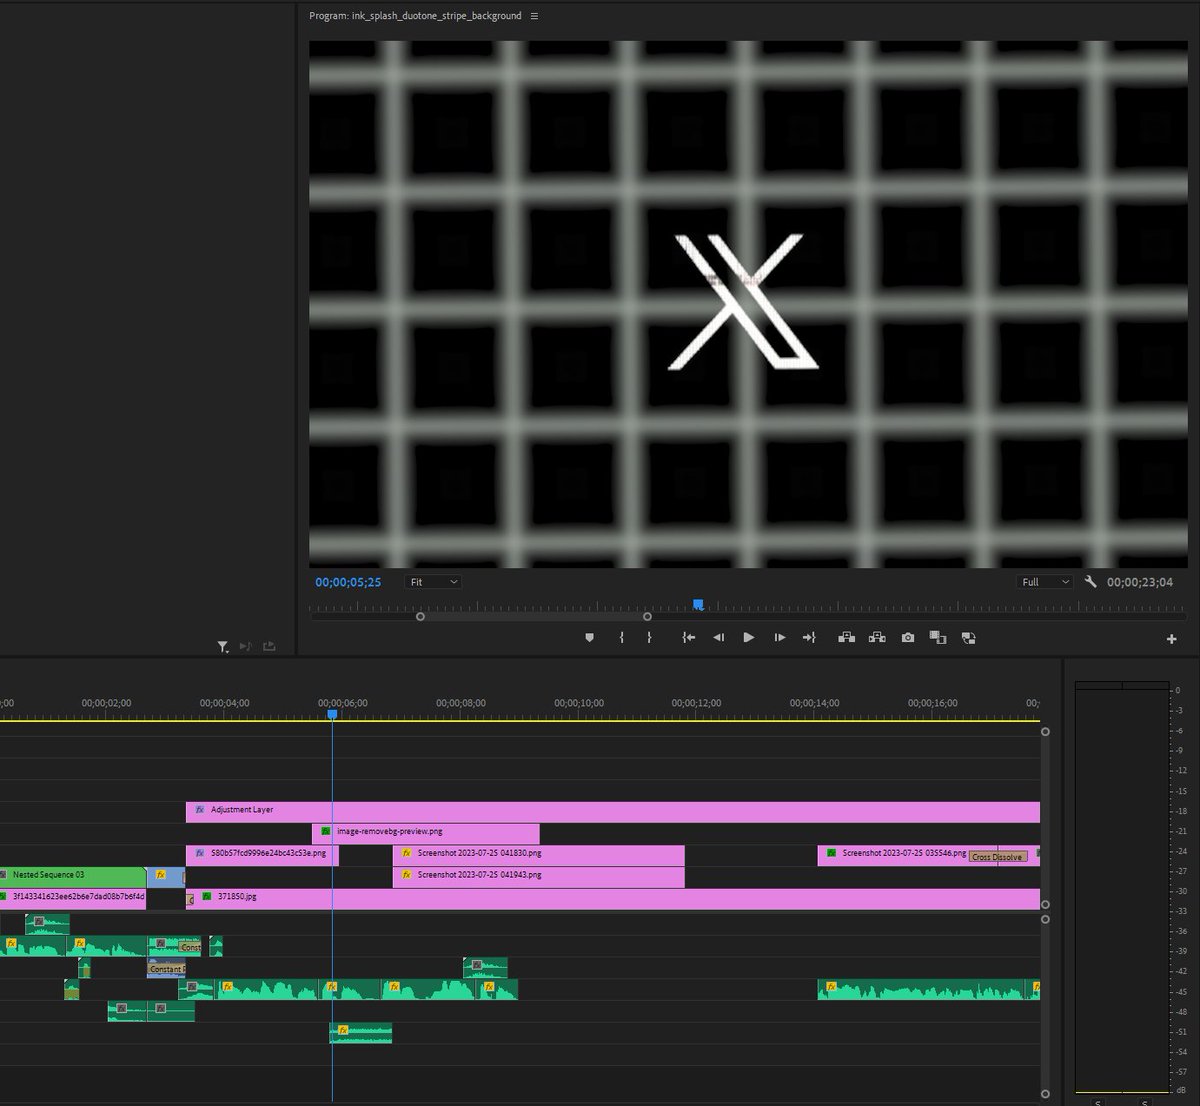This screenshot has height=1106, width=1200.
Task: Click the 00;00;05;25 playhead timecode field
Action: [x=348, y=582]
